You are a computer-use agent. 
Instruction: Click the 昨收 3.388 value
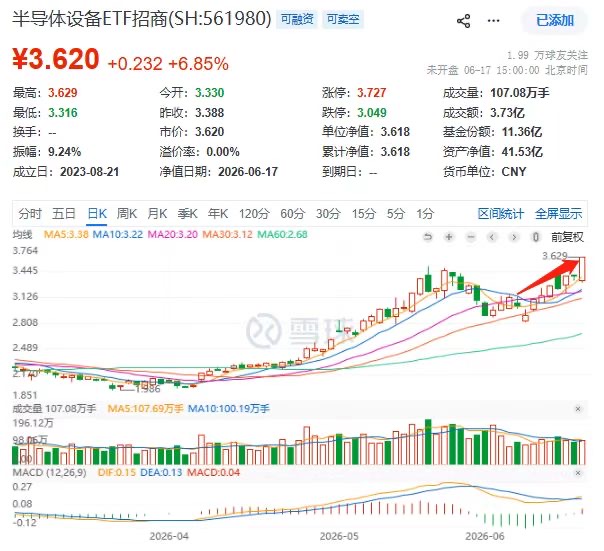click(209, 113)
